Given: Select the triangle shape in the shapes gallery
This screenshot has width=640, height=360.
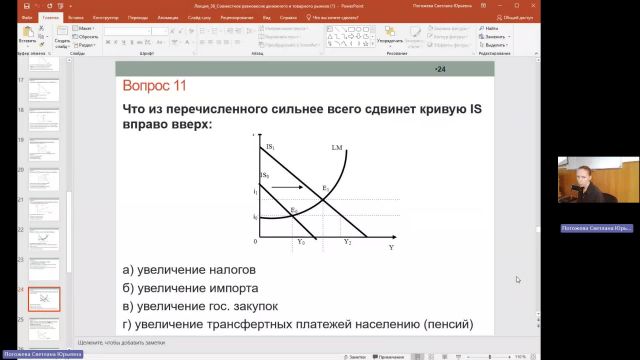Looking at the screenshot, I should [330, 36].
